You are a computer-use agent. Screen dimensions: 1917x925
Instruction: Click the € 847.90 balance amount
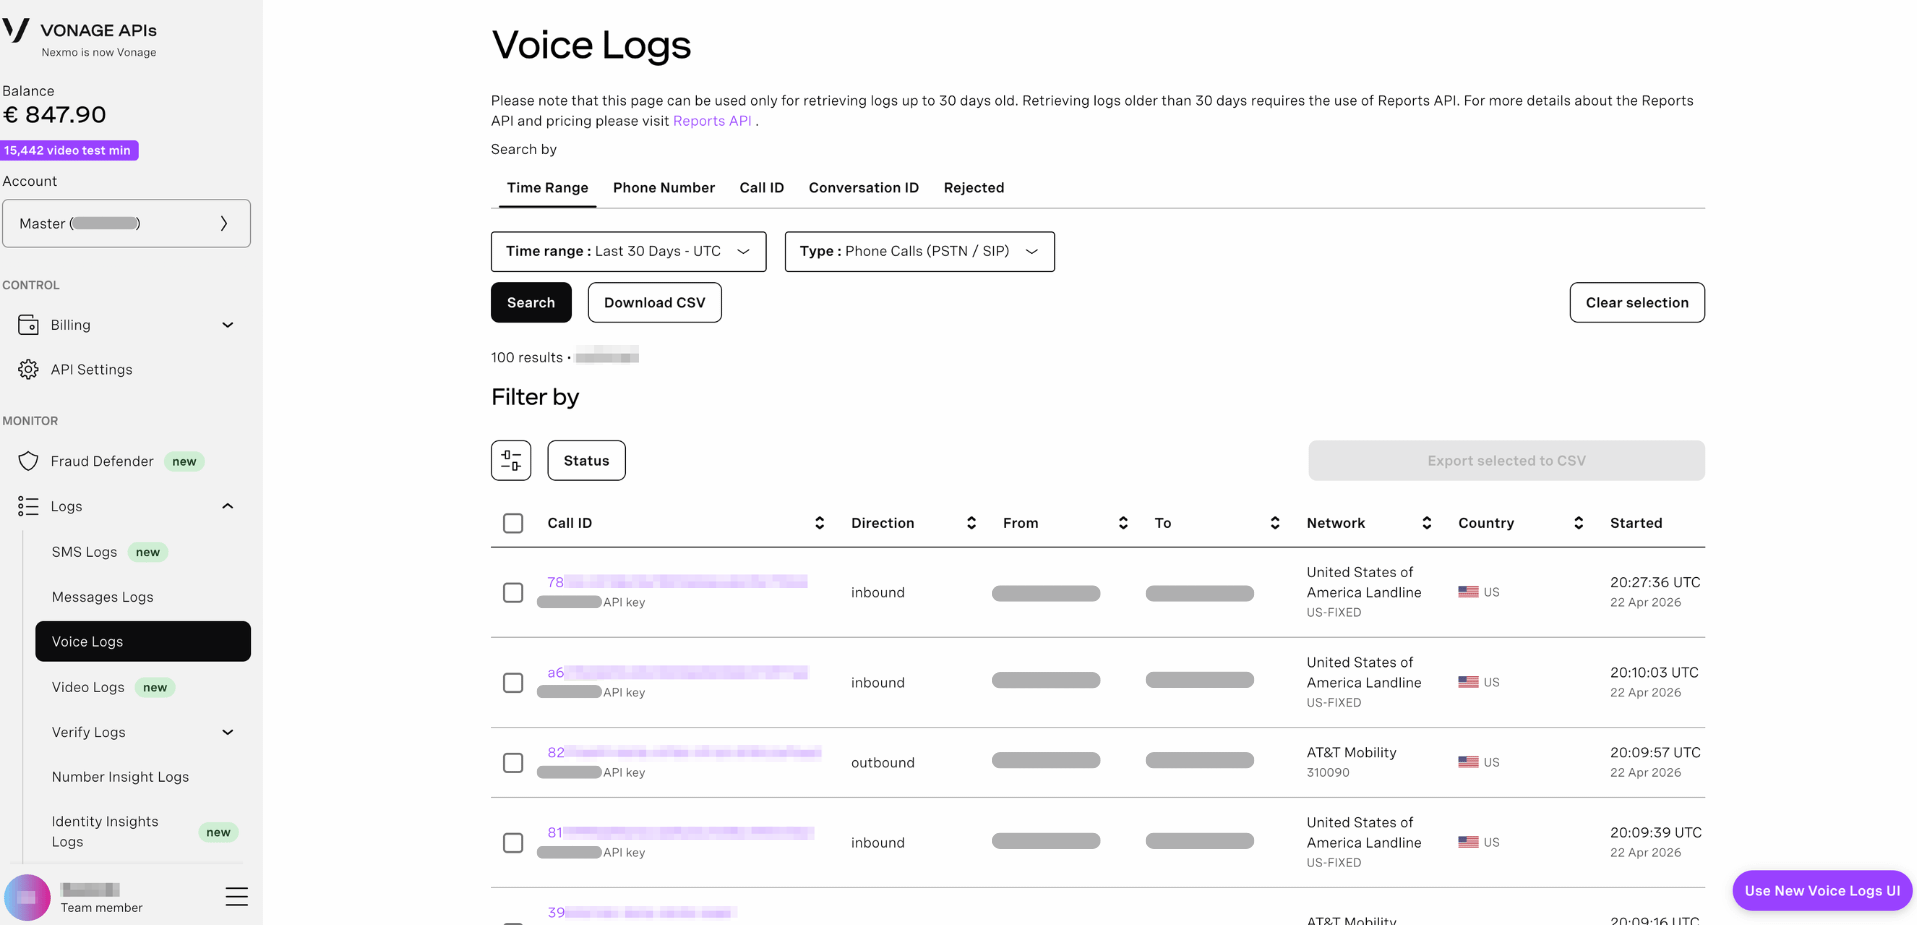55,115
